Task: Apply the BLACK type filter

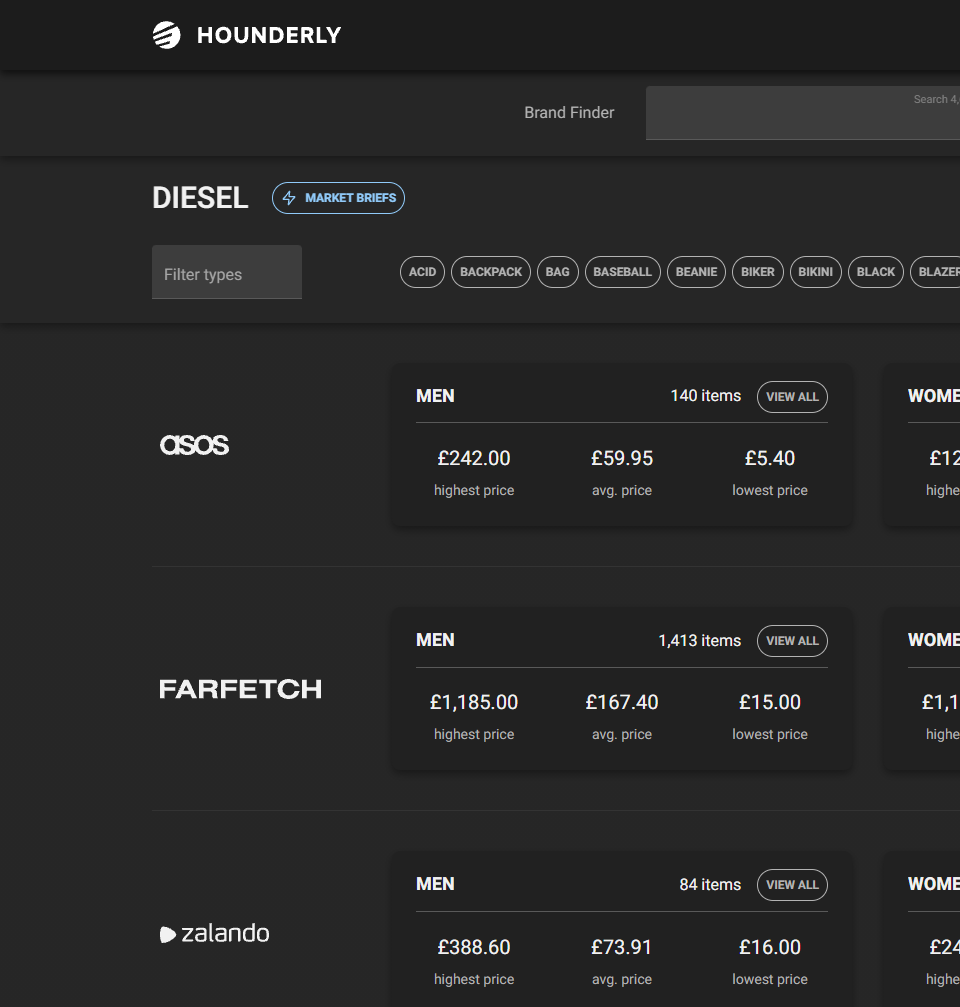Action: tap(876, 272)
